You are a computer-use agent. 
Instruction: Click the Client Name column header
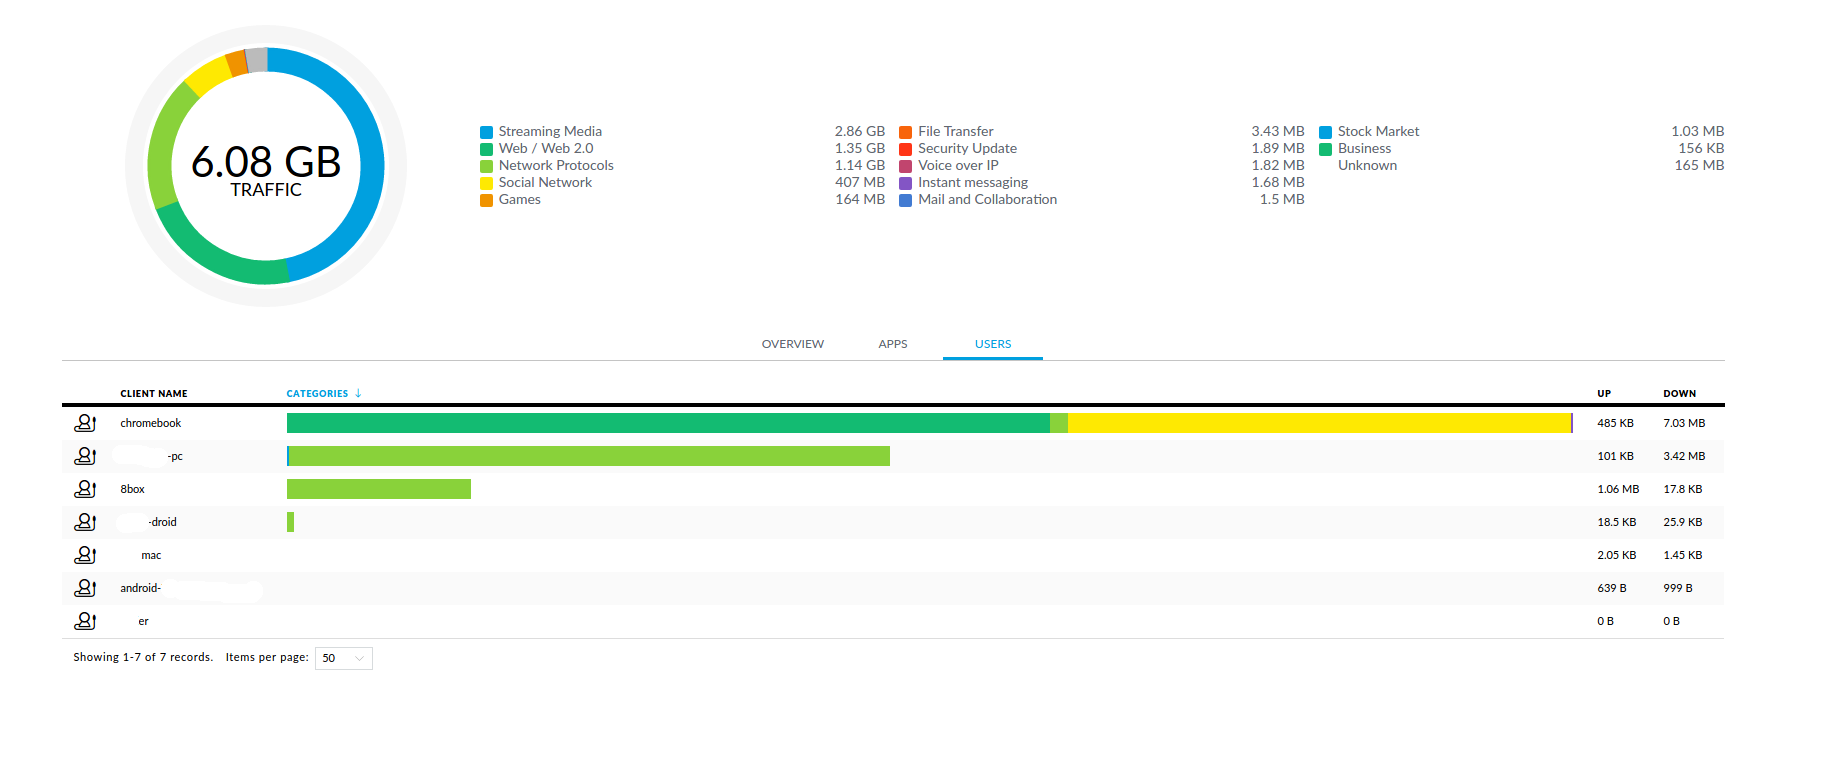pyautogui.click(x=153, y=393)
